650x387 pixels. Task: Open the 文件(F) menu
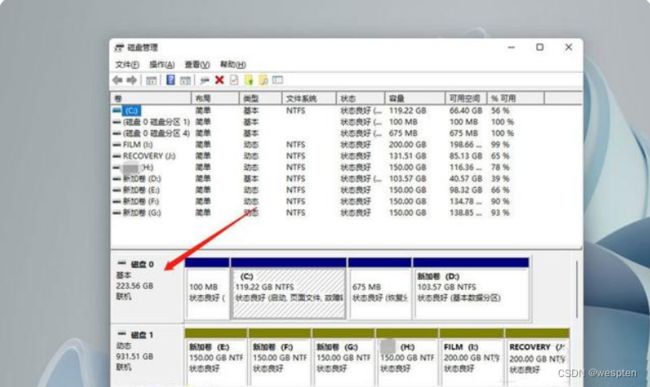[127, 65]
